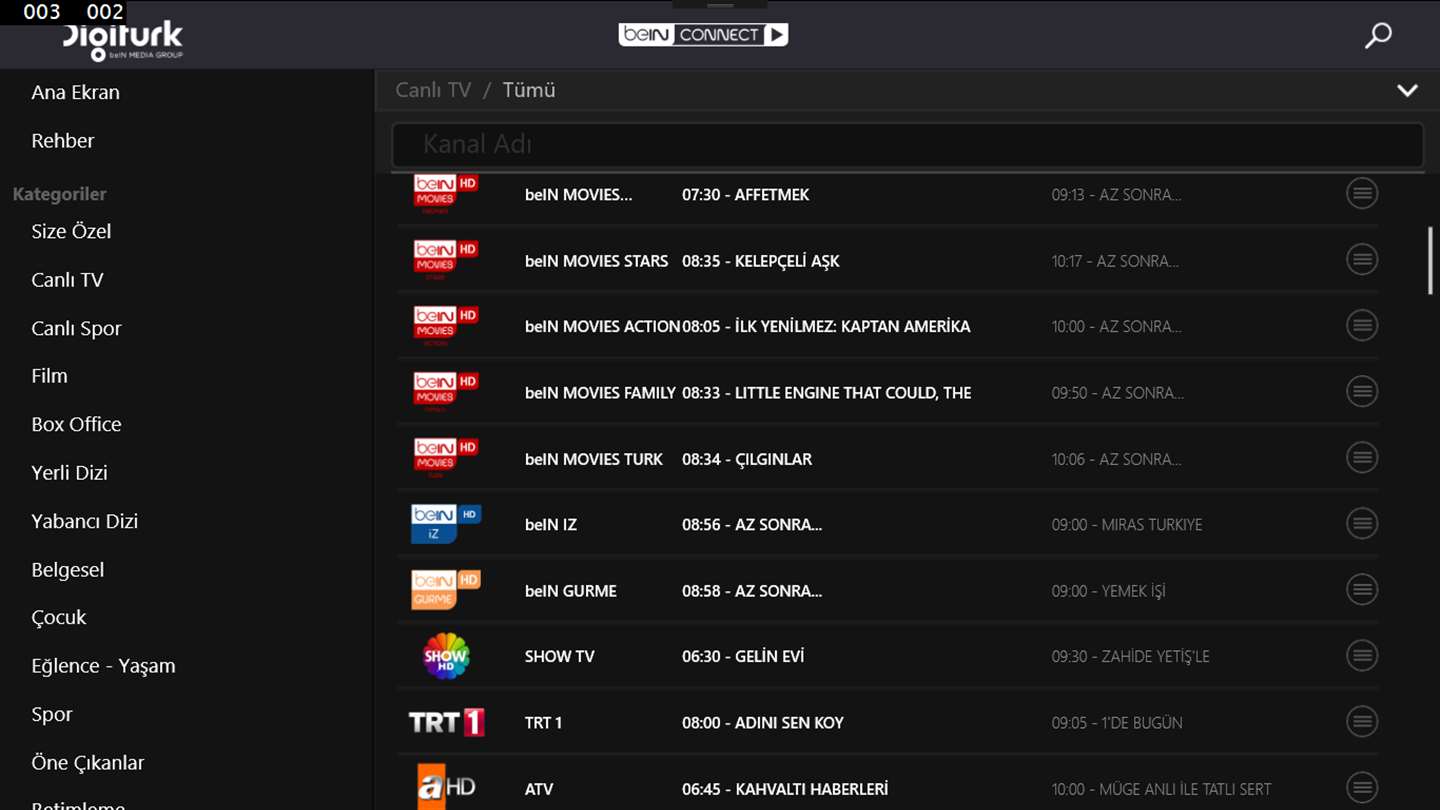1440x810 pixels.
Task: Open options menu for beIN MOVIES FAMILY
Action: click(x=1362, y=392)
